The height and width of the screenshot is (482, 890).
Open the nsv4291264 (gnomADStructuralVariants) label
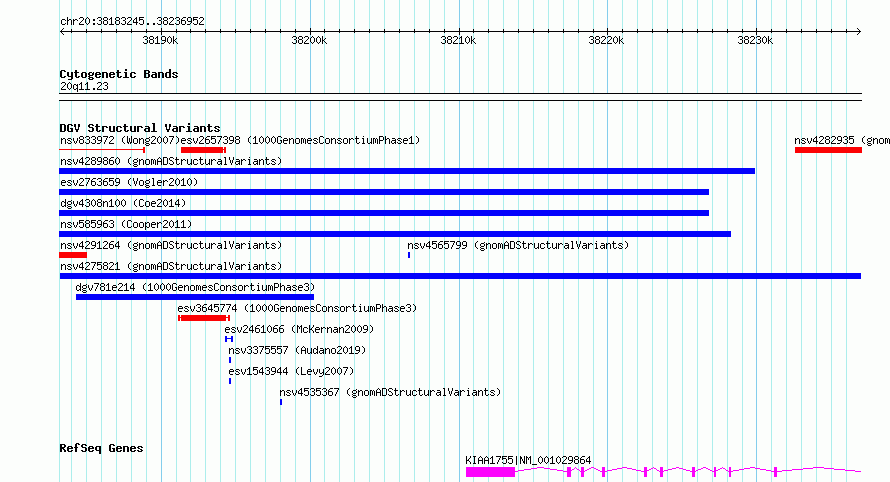click(x=171, y=245)
